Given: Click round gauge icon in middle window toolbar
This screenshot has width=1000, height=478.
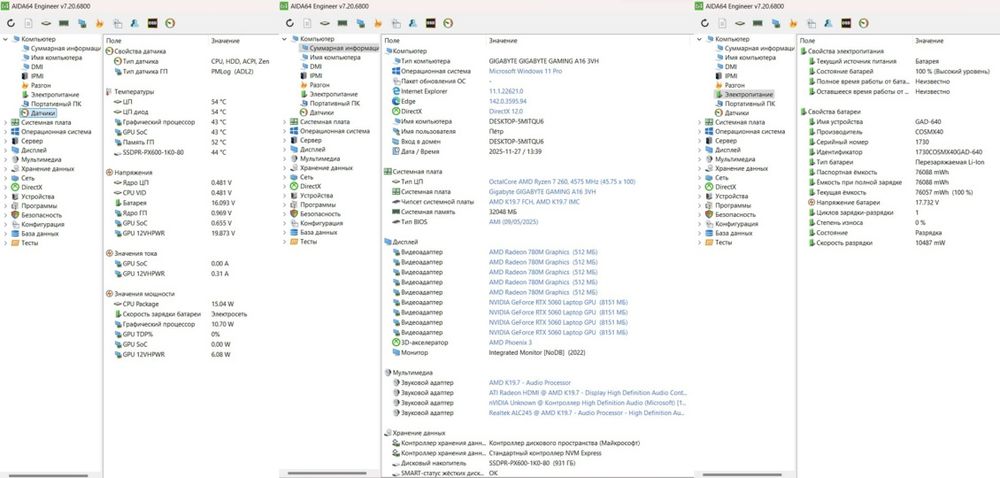Looking at the screenshot, I should (448, 23).
